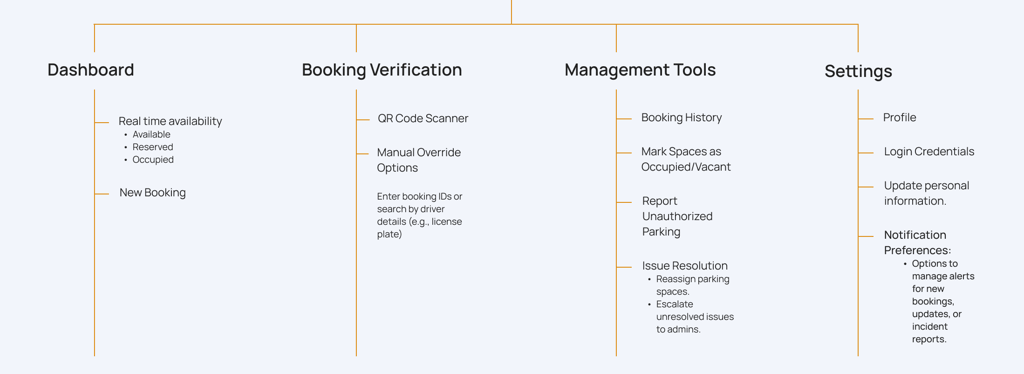Select the 'Profile' item under Settings

(899, 117)
